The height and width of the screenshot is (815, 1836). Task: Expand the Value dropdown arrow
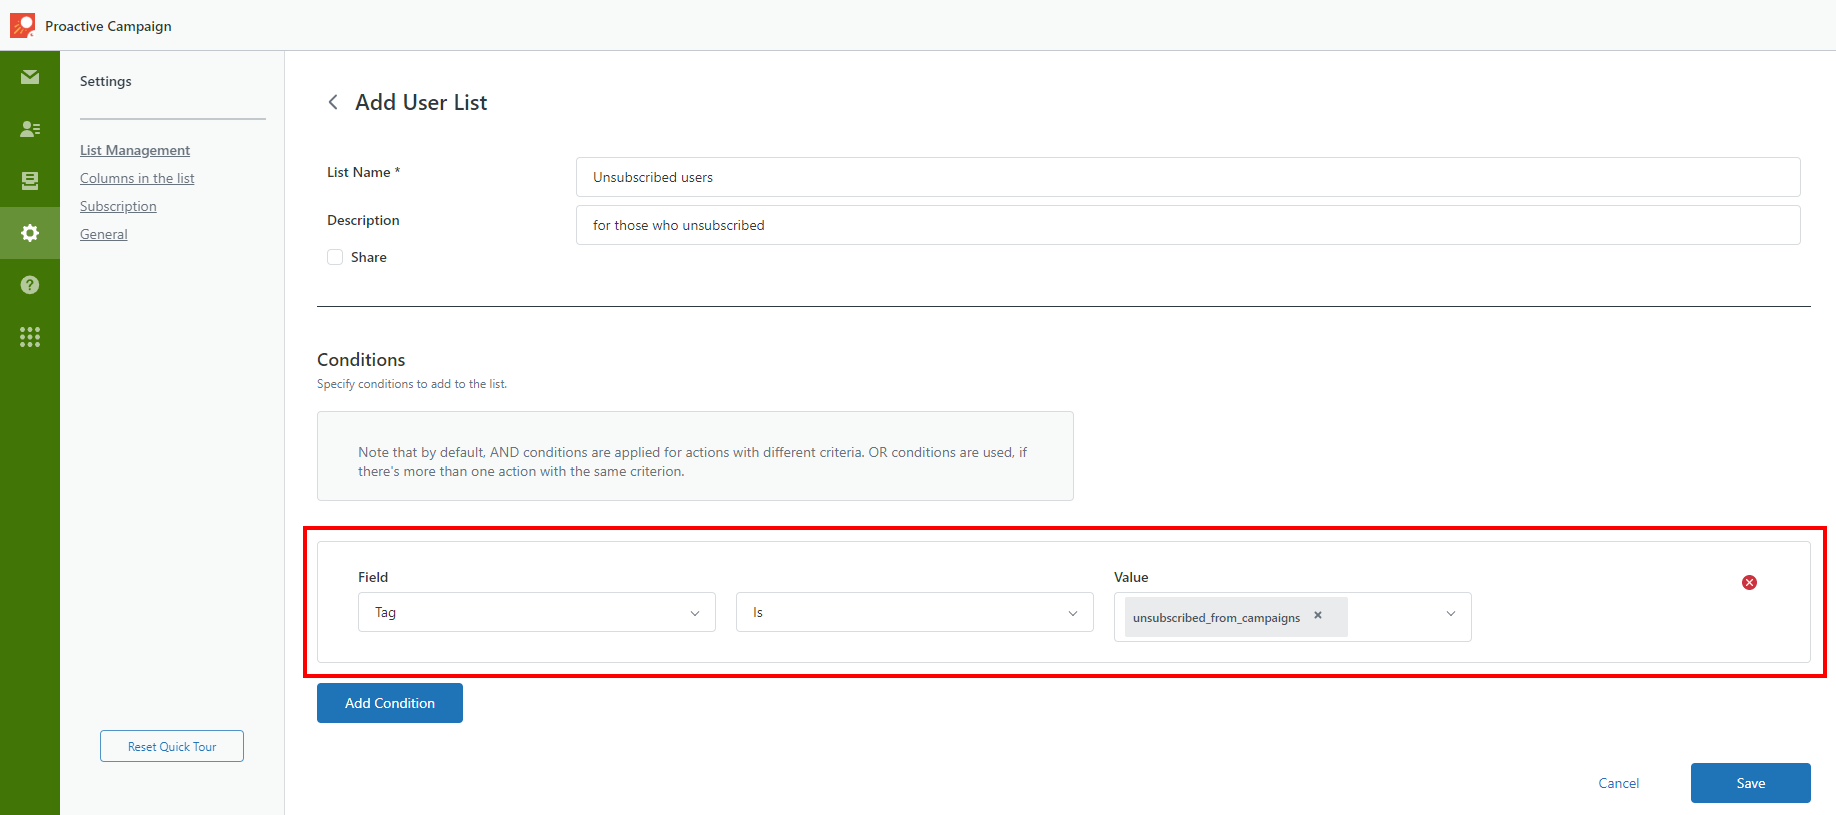[1451, 614]
